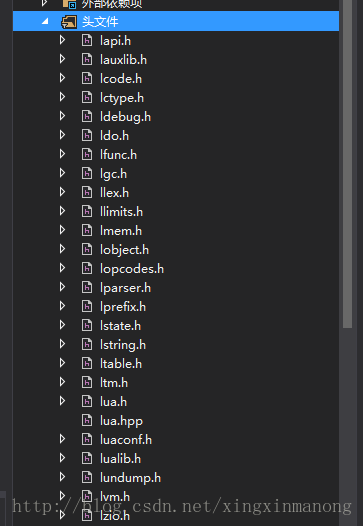Click the 头文件 folder filter icon

click(x=69, y=22)
